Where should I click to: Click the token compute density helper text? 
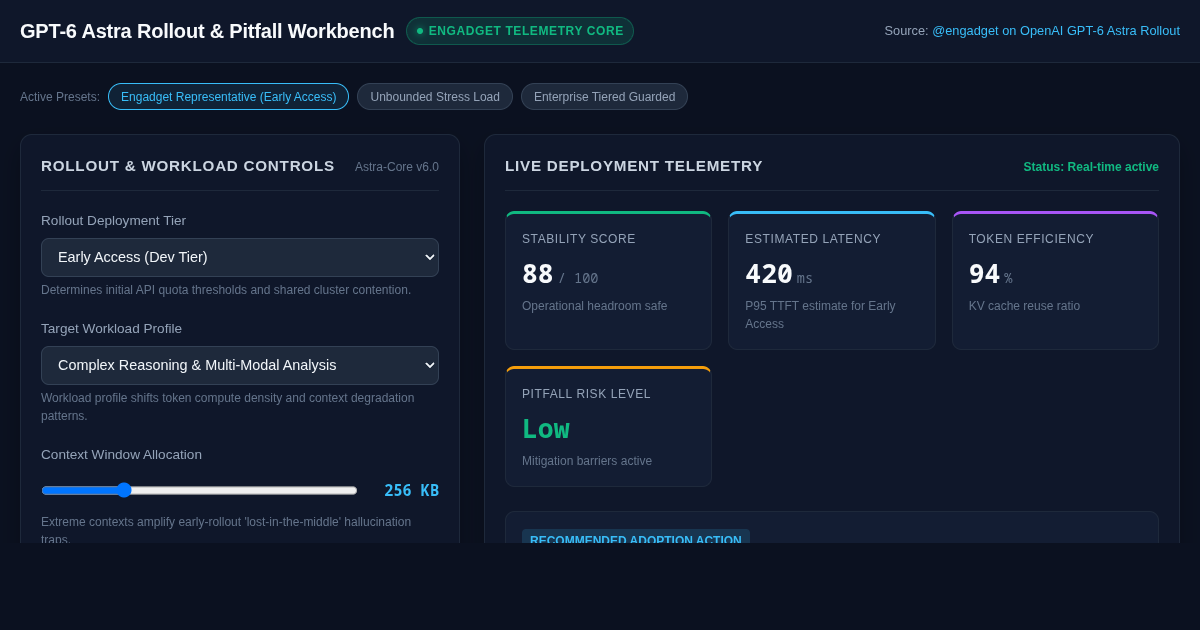228,407
